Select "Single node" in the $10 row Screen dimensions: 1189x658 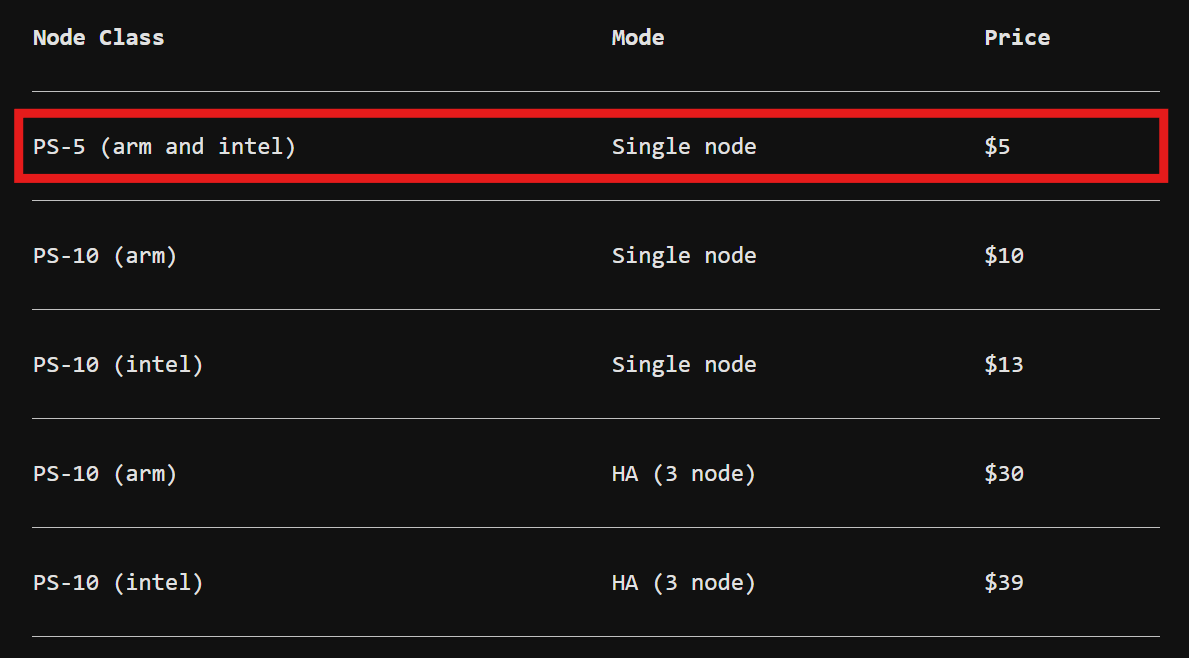[684, 256]
